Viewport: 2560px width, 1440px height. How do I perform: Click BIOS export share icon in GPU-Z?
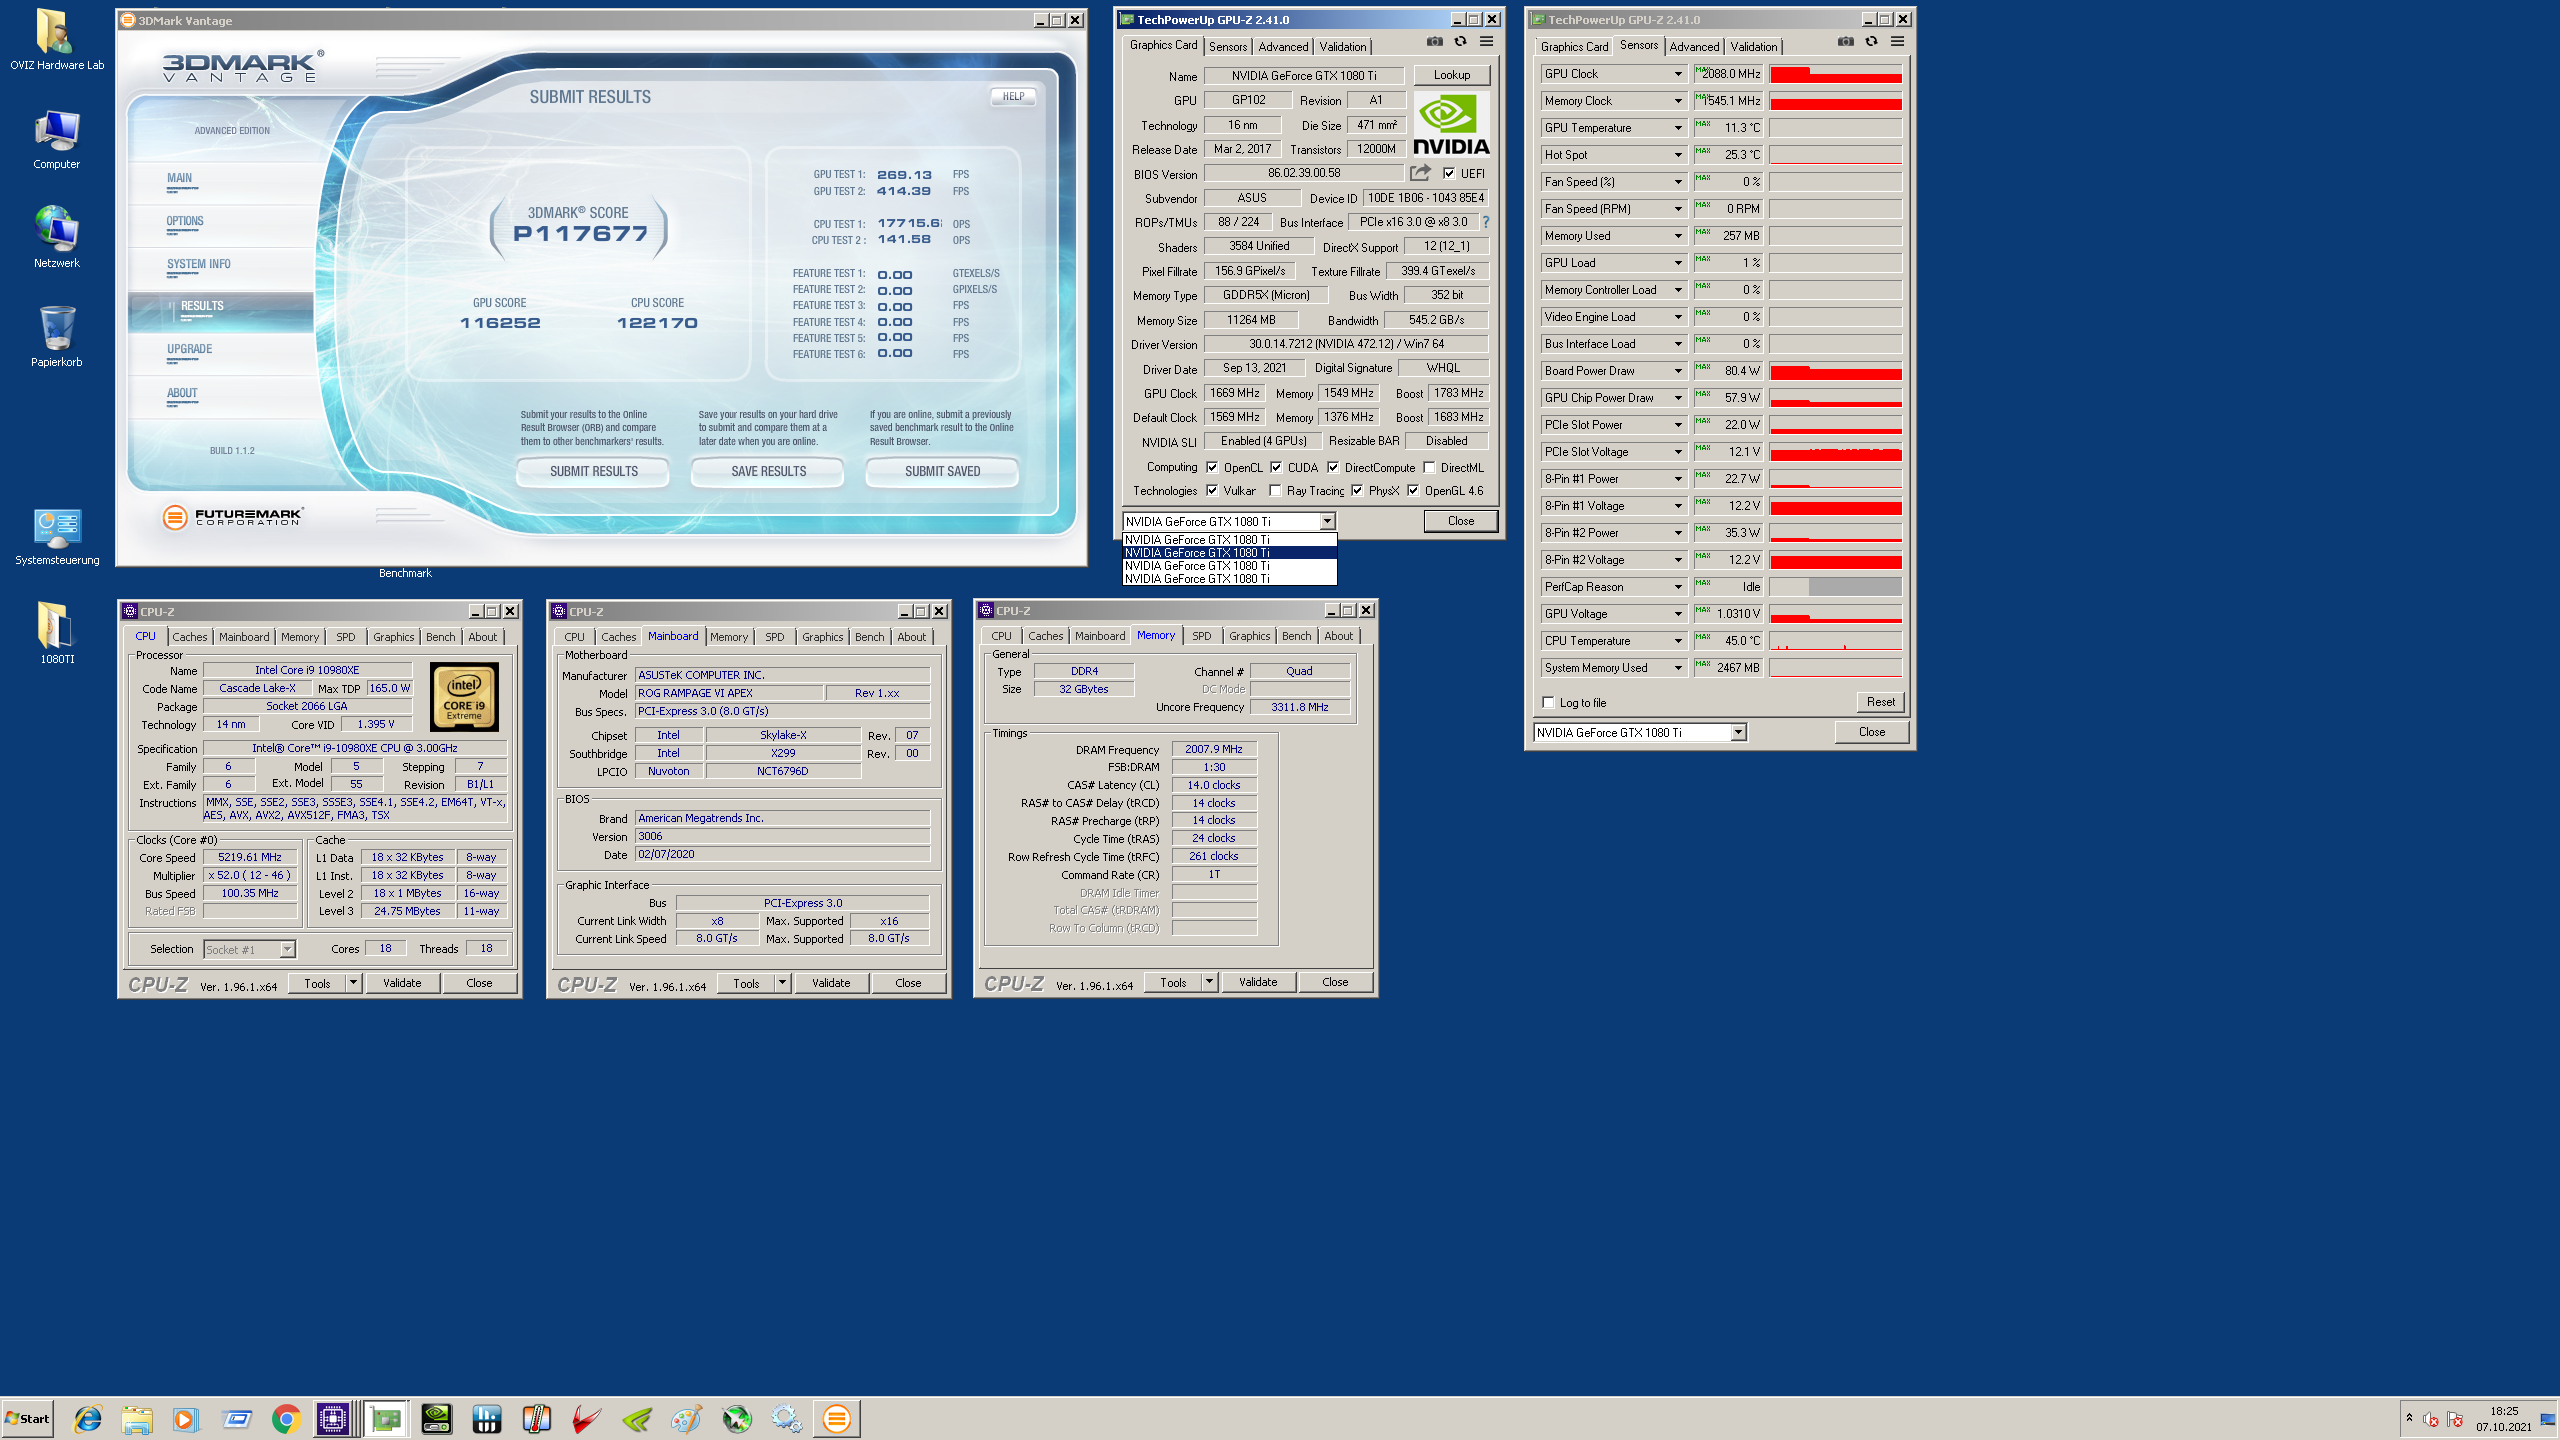pyautogui.click(x=1420, y=173)
